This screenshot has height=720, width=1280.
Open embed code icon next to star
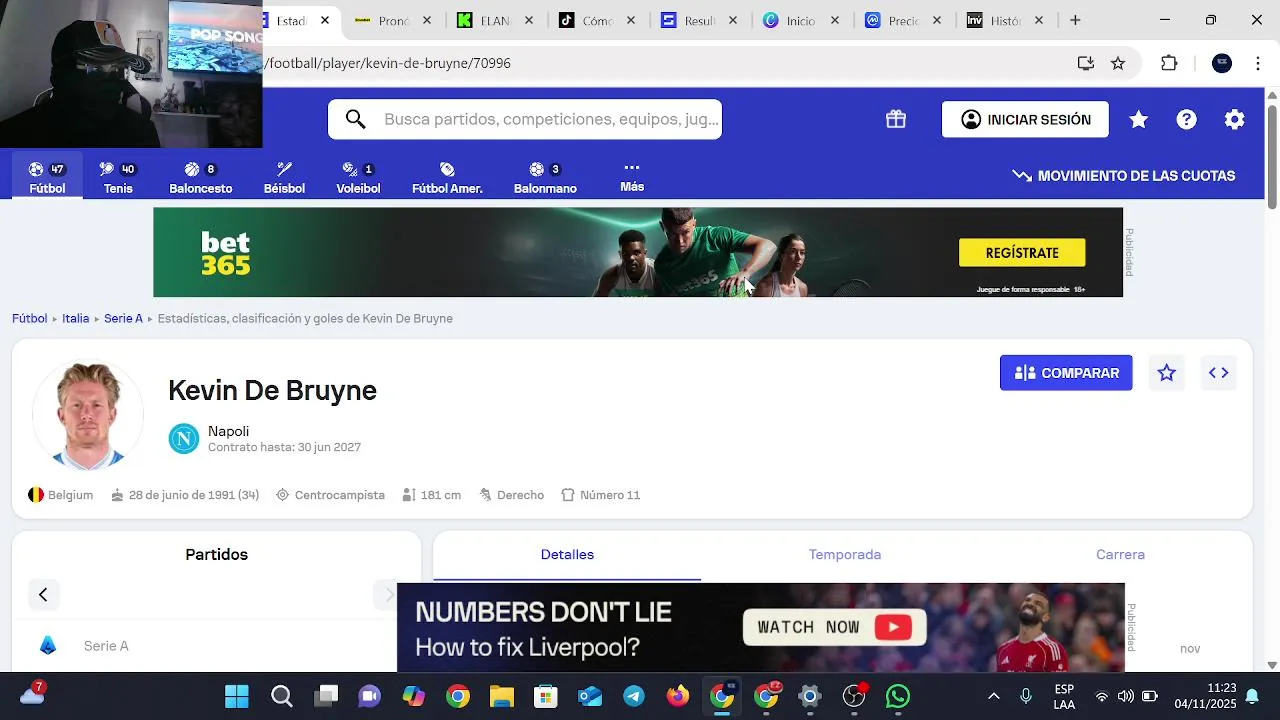[1218, 373]
